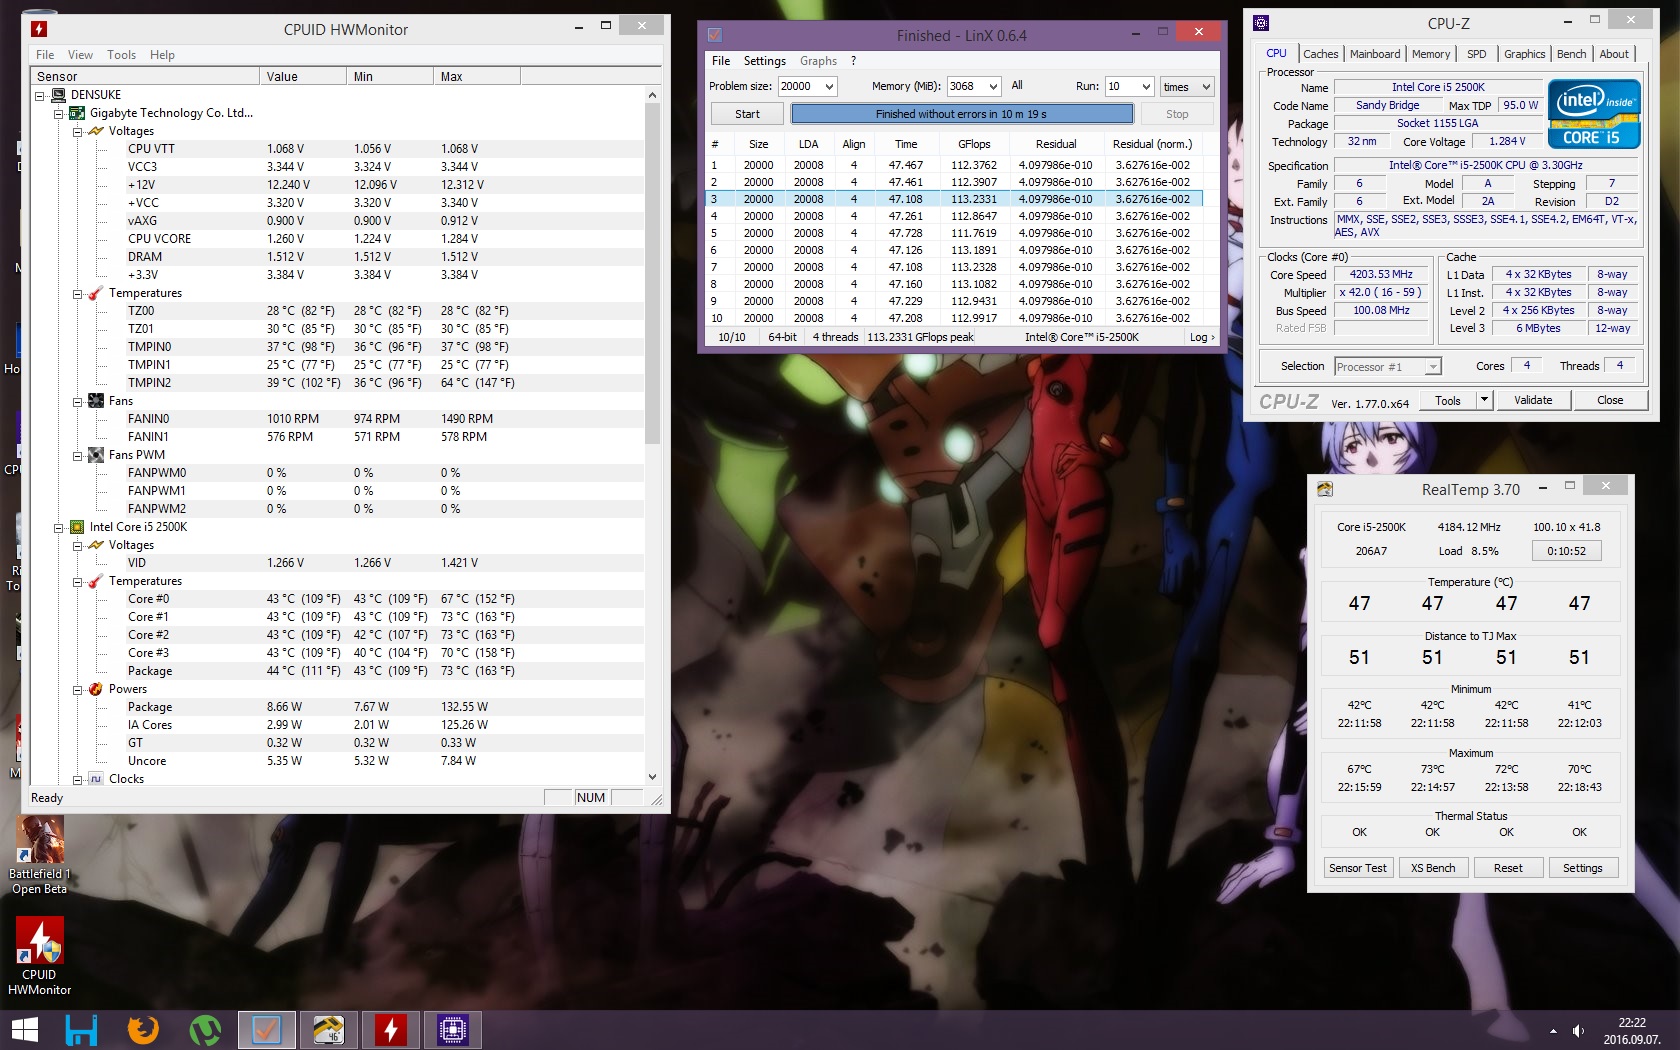The image size is (1680, 1050).
Task: Open the Run count dropdown in LinX
Action: pos(1146,87)
